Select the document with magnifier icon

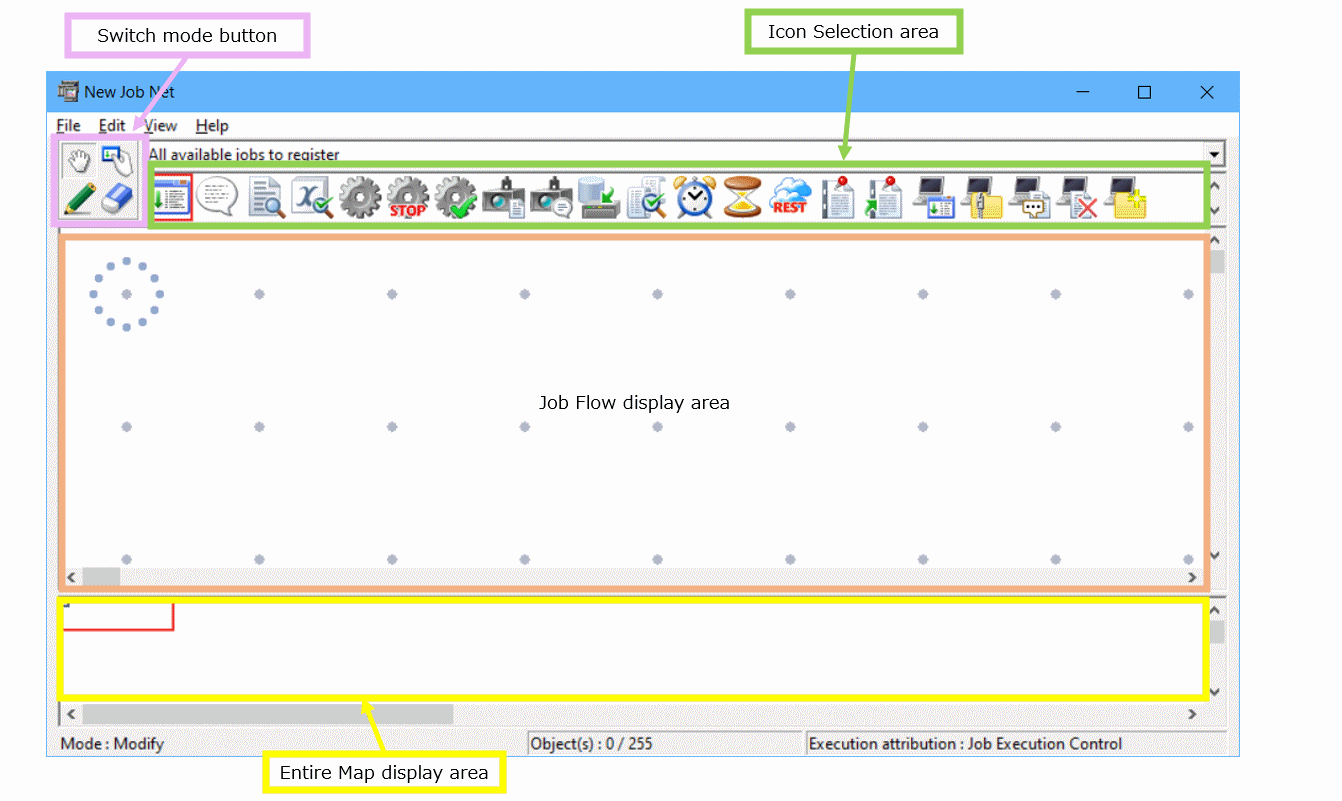265,197
